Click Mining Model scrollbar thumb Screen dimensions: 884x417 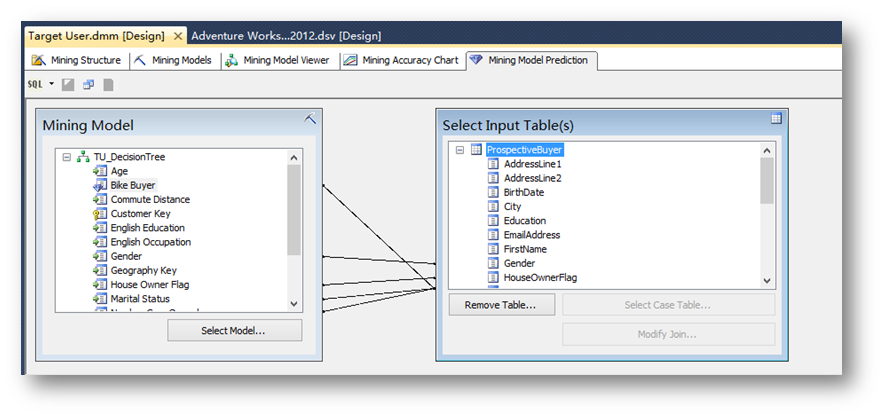[x=294, y=210]
